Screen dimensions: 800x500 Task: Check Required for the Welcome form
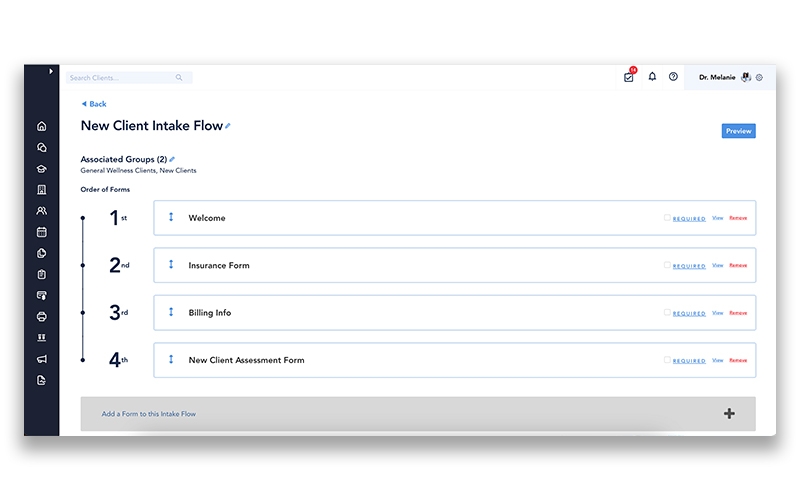[x=667, y=217]
